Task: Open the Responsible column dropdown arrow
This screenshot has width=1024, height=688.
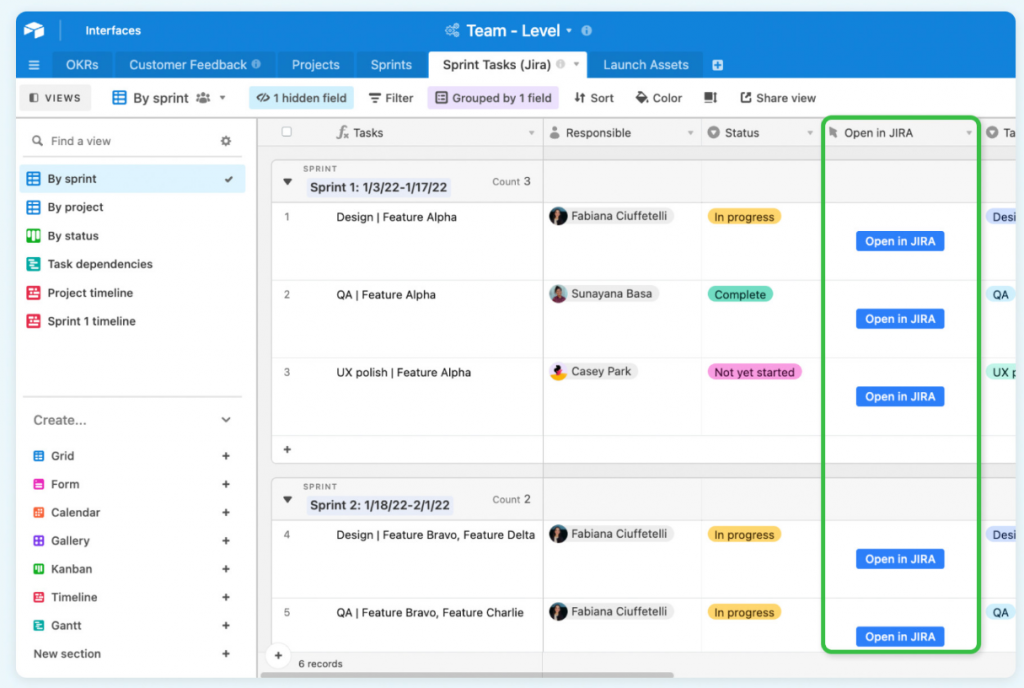Action: (x=690, y=133)
